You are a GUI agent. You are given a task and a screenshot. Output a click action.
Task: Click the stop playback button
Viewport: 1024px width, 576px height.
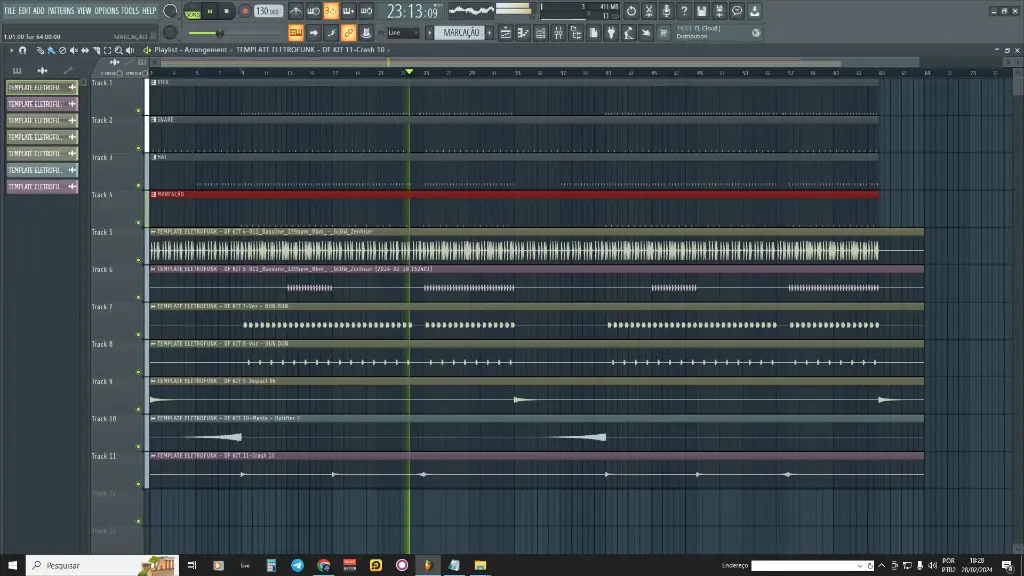(227, 11)
